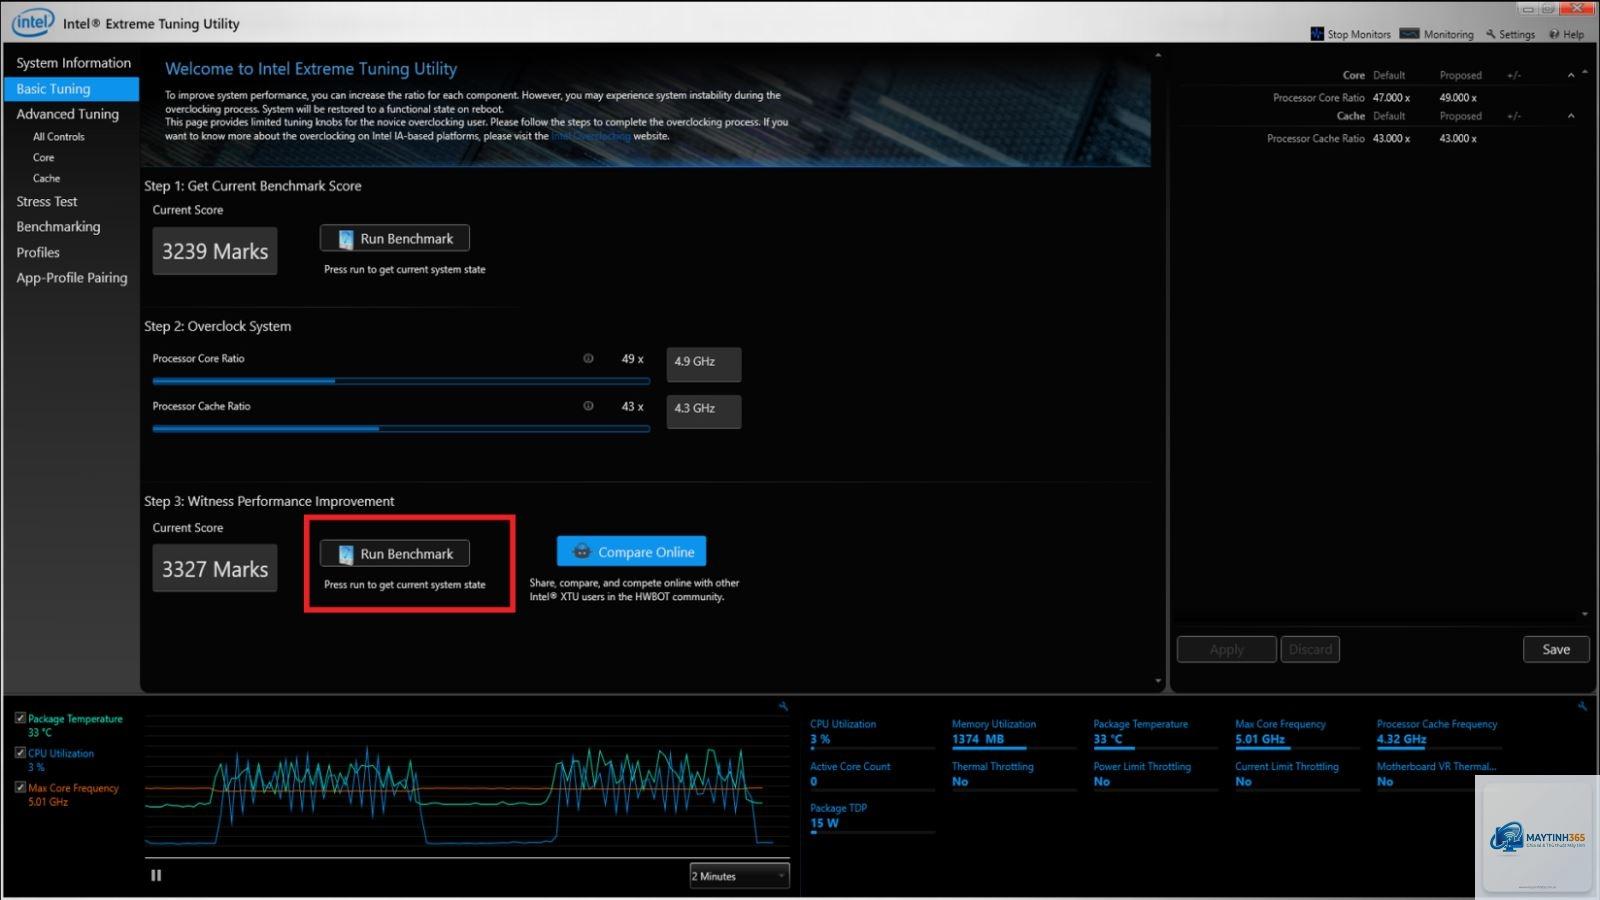Click the info icon beside Processor Core Ratio

tap(588, 358)
